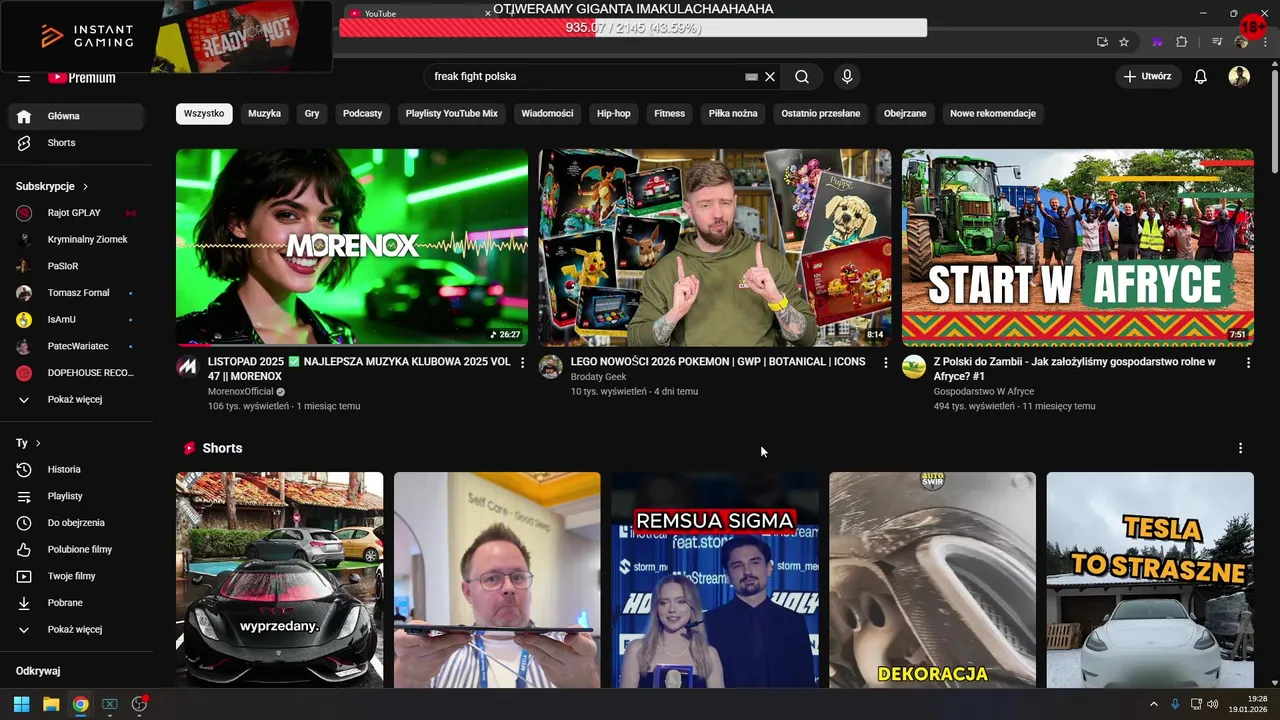Image resolution: width=1280 pixels, height=720 pixels.
Task: Open Do obejrzenia in the sidebar
Action: pyautogui.click(x=76, y=523)
